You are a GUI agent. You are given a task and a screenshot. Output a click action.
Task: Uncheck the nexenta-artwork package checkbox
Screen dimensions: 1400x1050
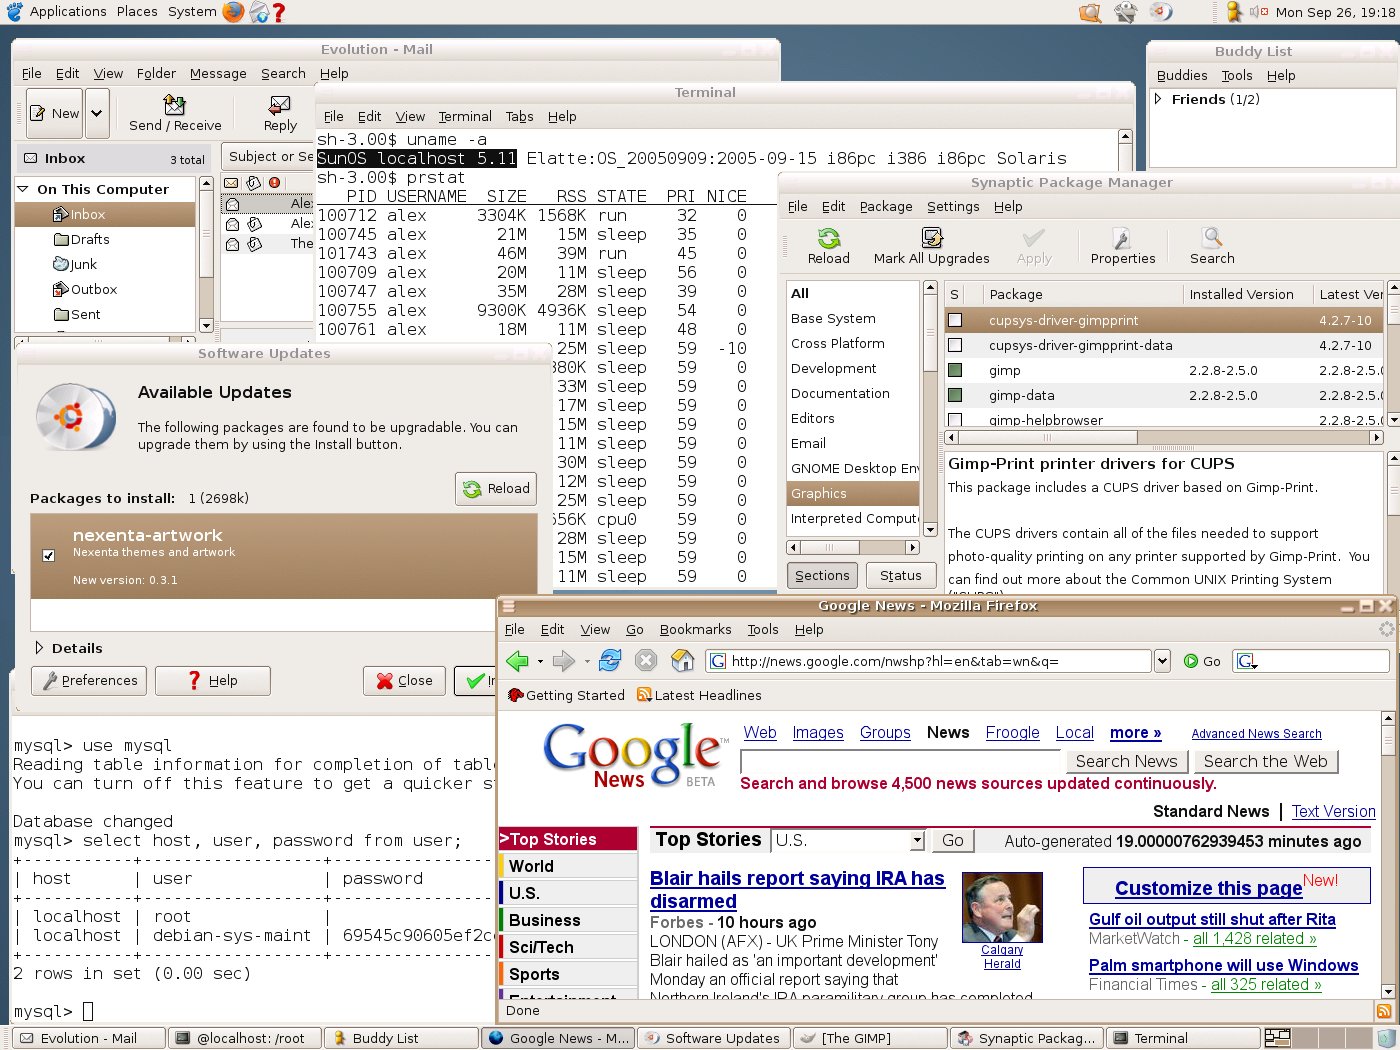pyautogui.click(x=48, y=555)
